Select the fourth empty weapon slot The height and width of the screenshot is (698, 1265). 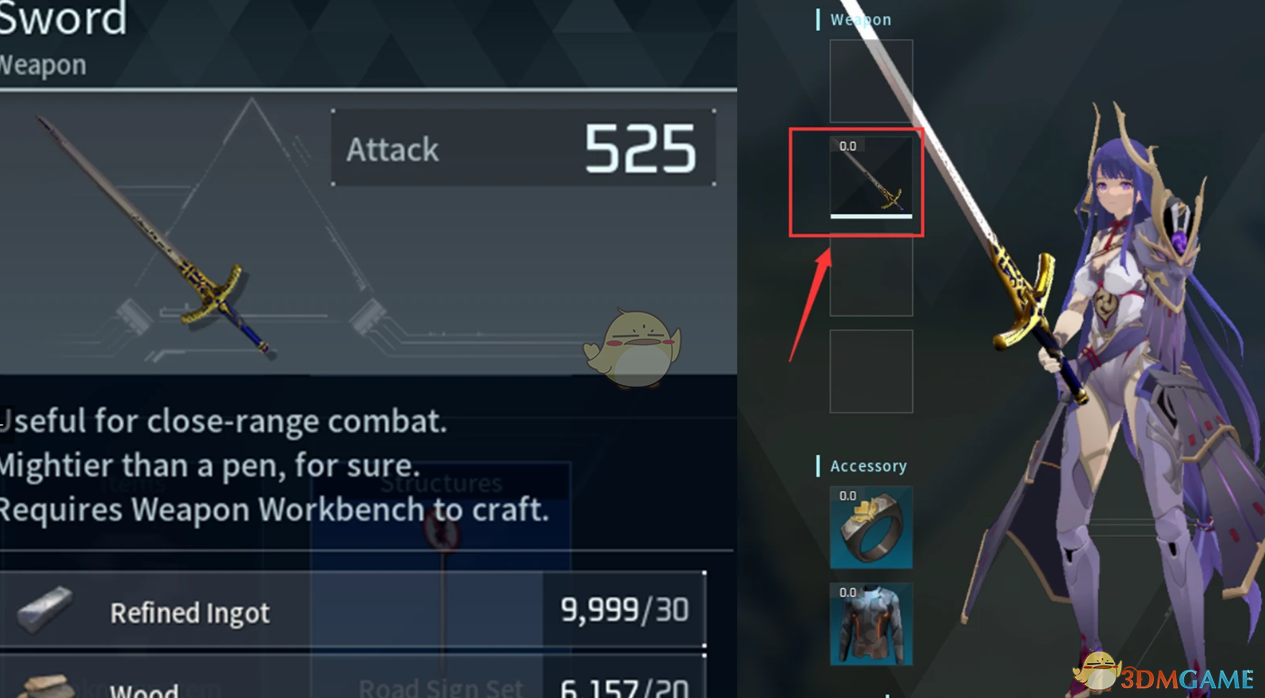(x=871, y=371)
